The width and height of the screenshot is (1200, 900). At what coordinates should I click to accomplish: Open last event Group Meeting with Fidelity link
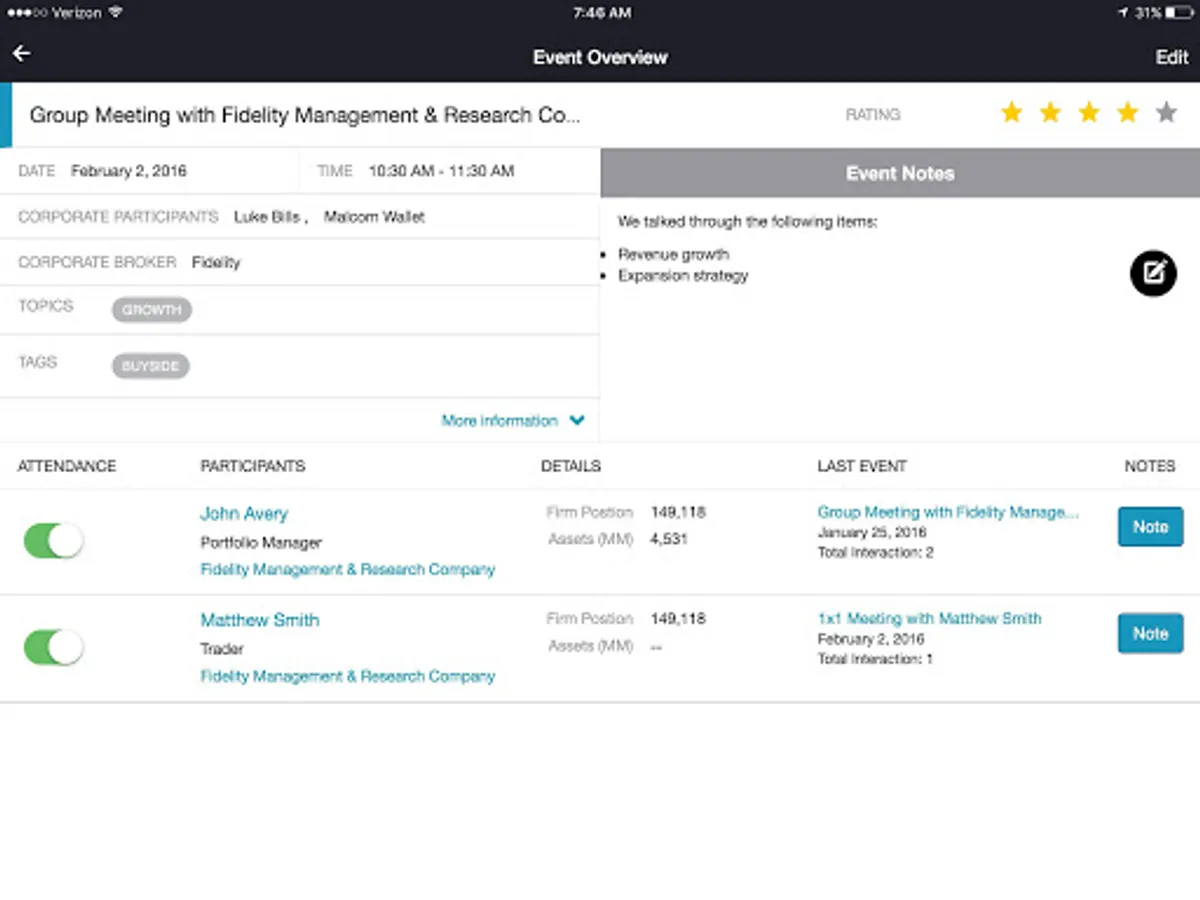[x=948, y=512]
